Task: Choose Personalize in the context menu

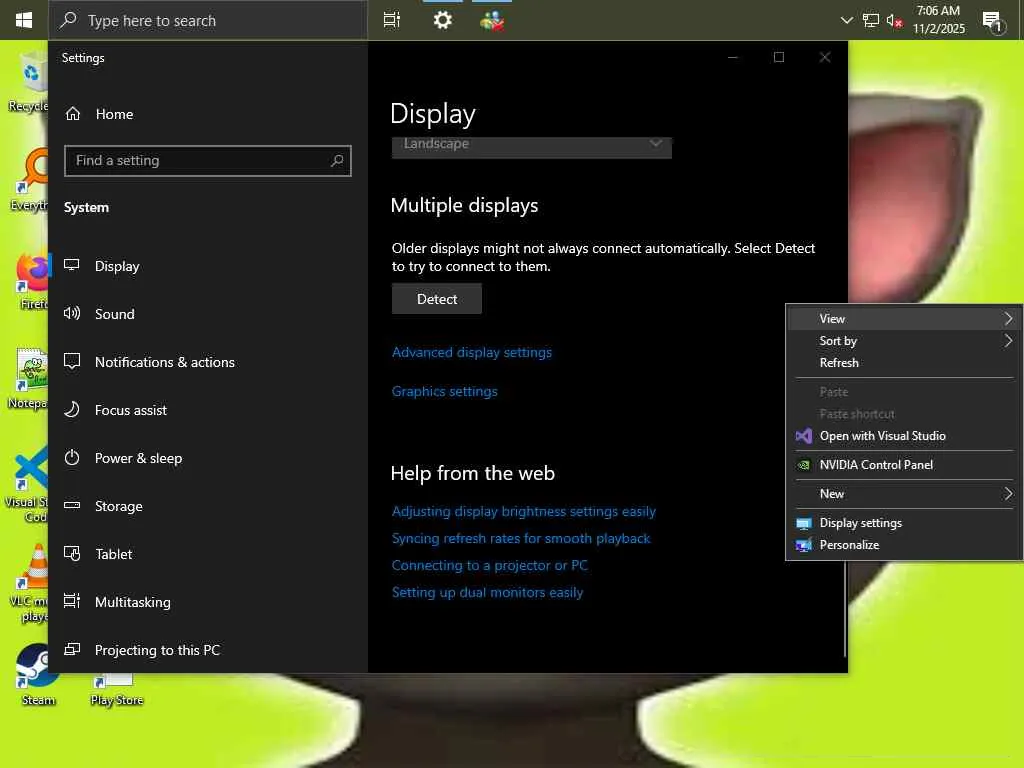Action: [904, 545]
